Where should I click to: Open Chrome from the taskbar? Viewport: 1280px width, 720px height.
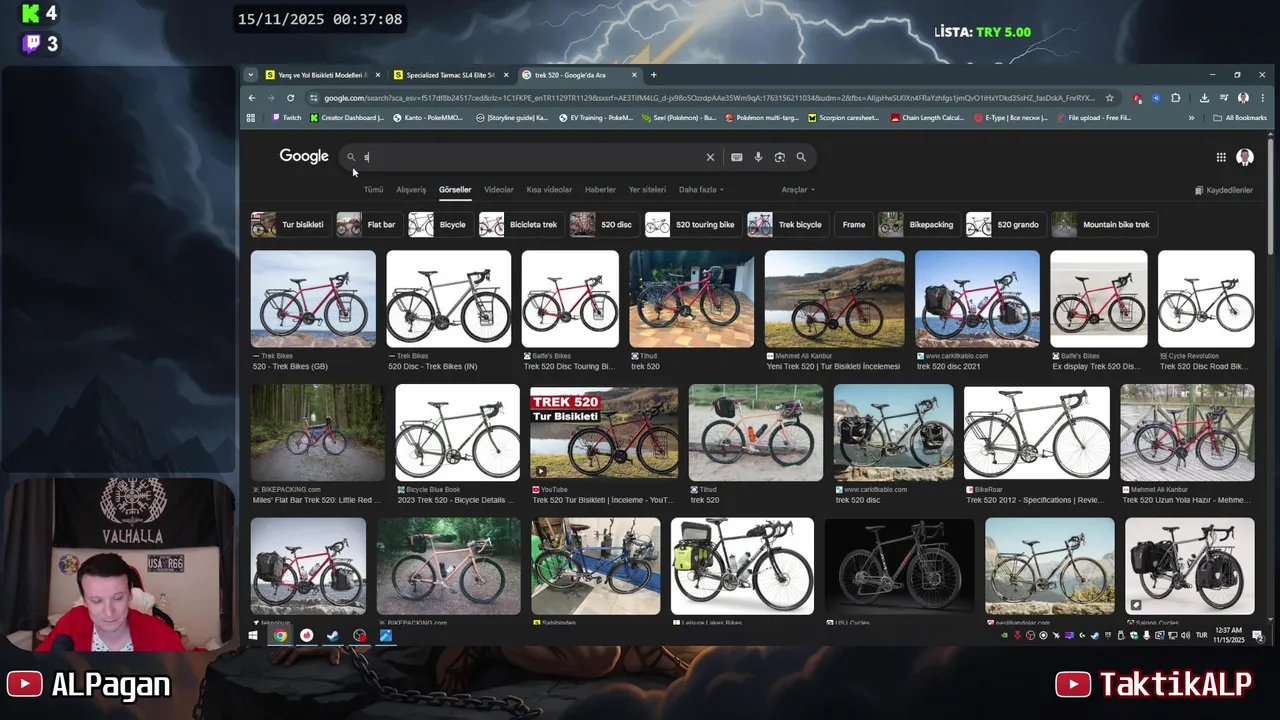tap(280, 635)
